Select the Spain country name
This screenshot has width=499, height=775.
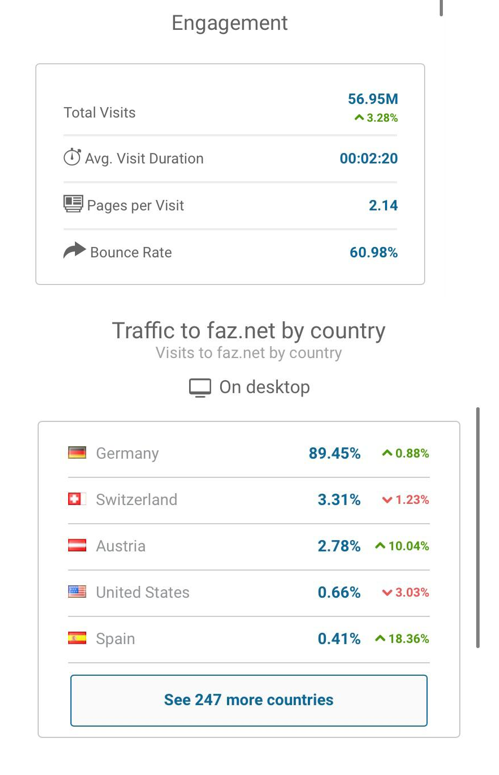[115, 639]
